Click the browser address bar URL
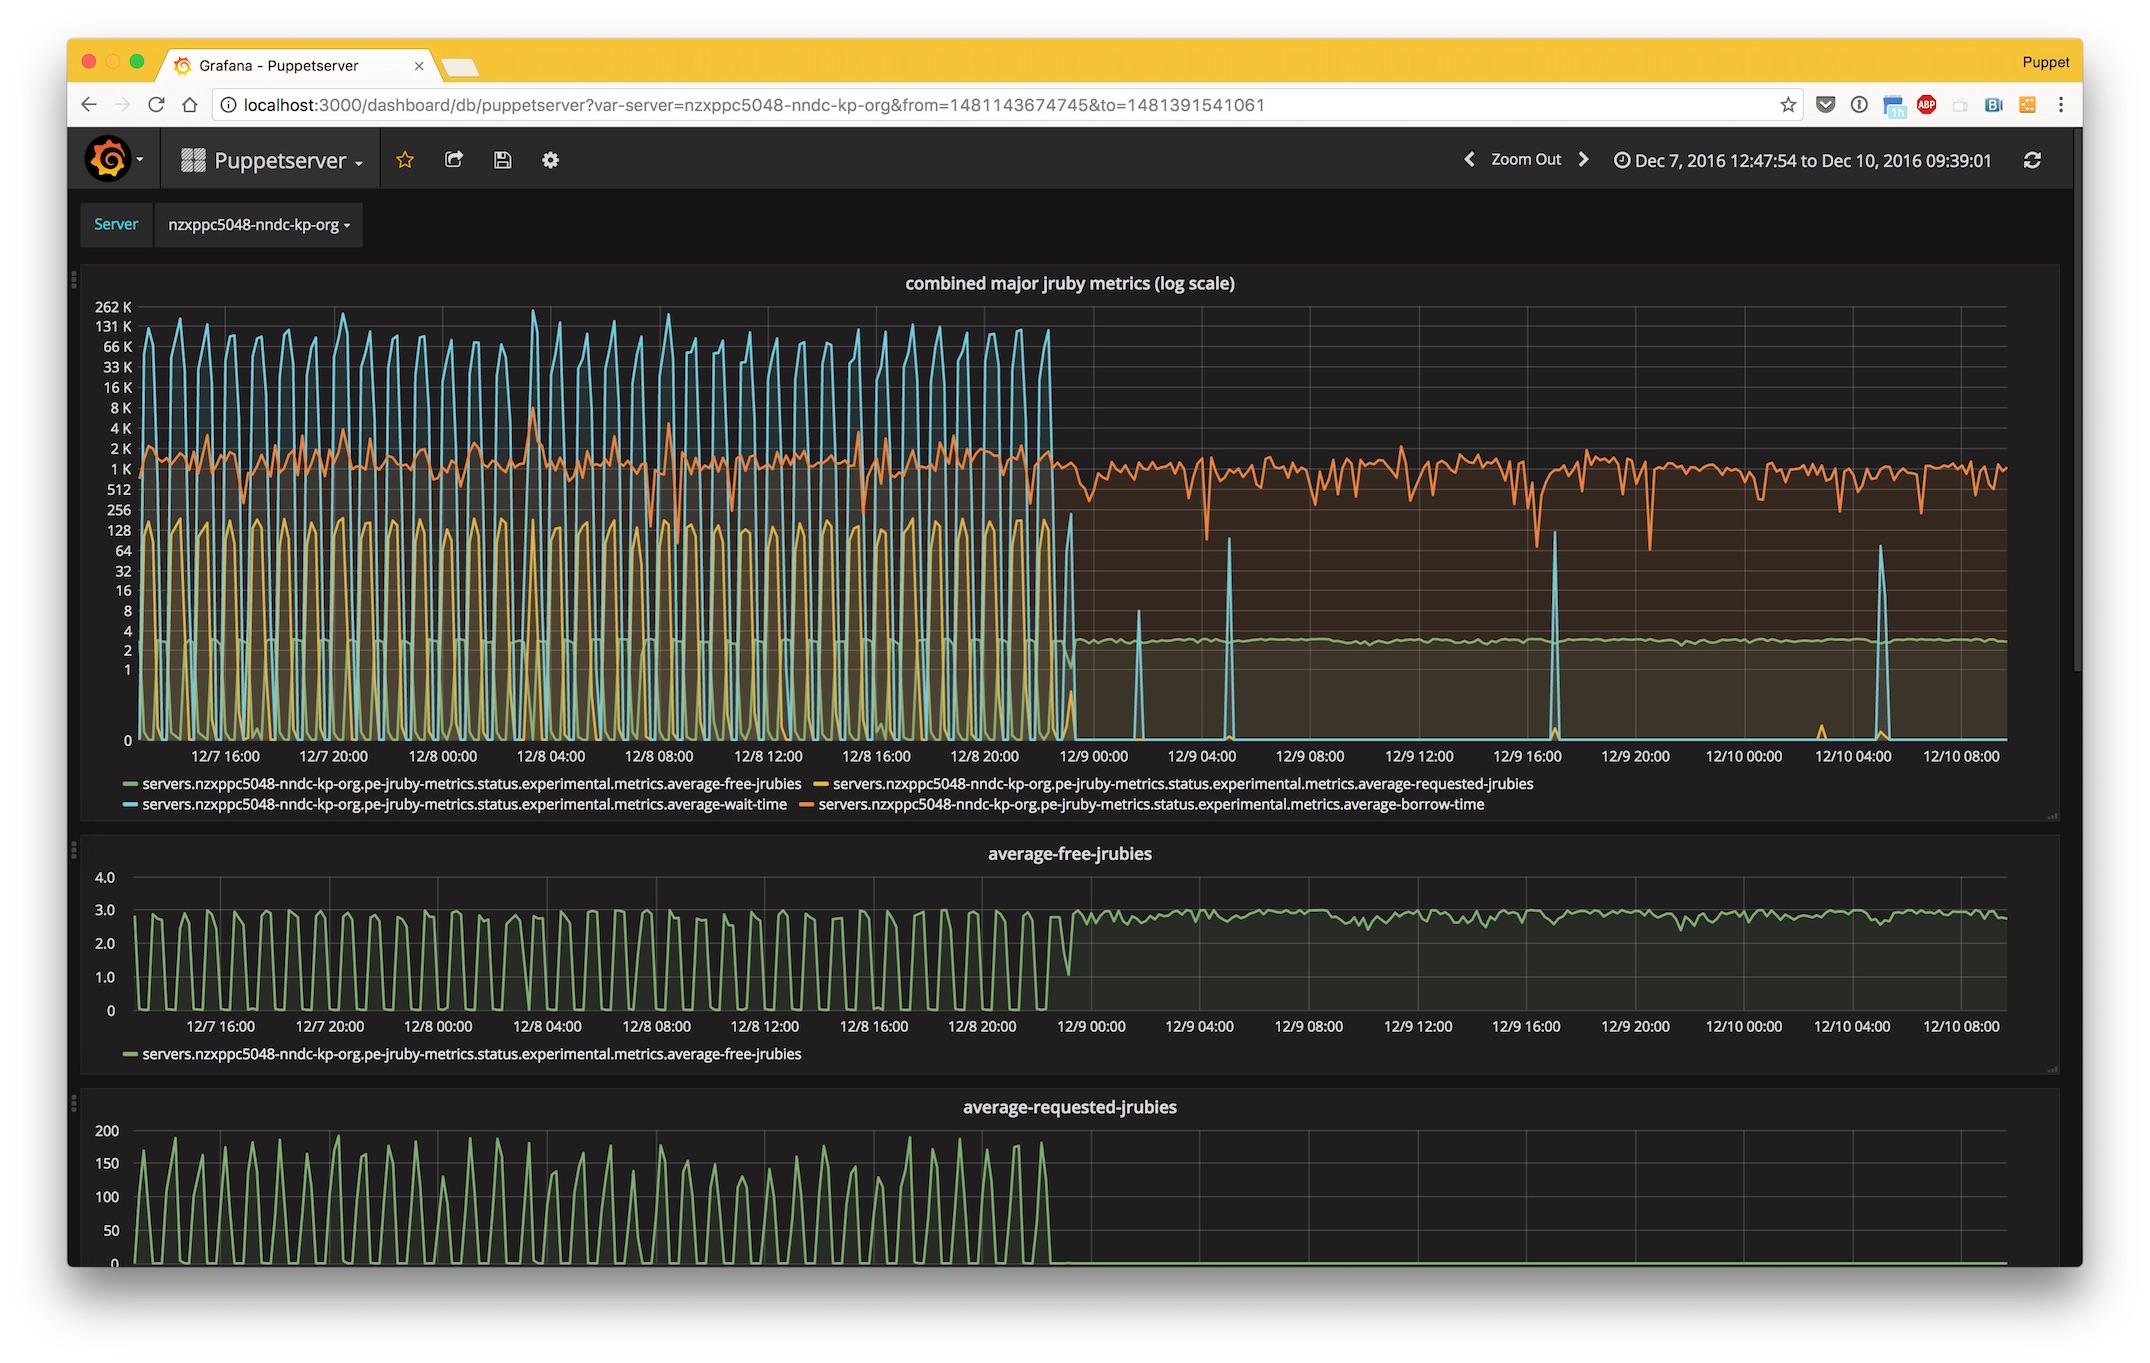Image resolution: width=2150 pixels, height=1363 pixels. [754, 105]
